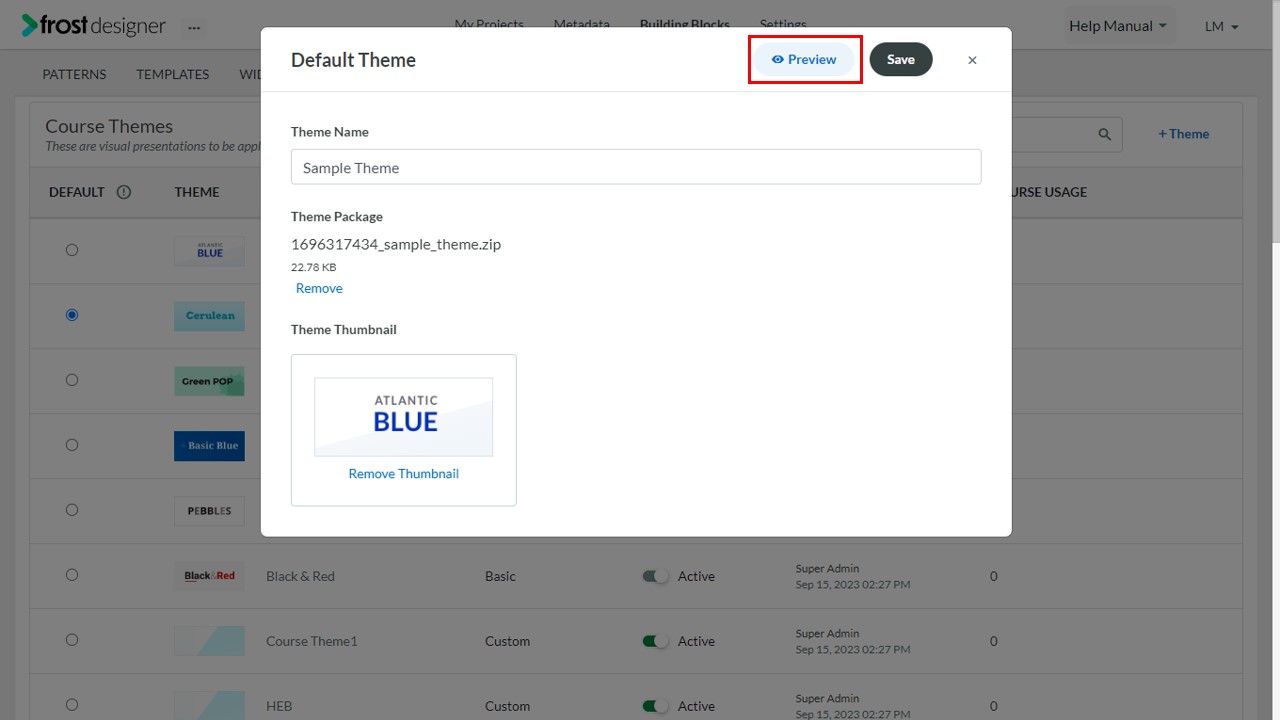Open the LM user menu
Image resolution: width=1280 pixels, height=720 pixels.
point(1222,26)
